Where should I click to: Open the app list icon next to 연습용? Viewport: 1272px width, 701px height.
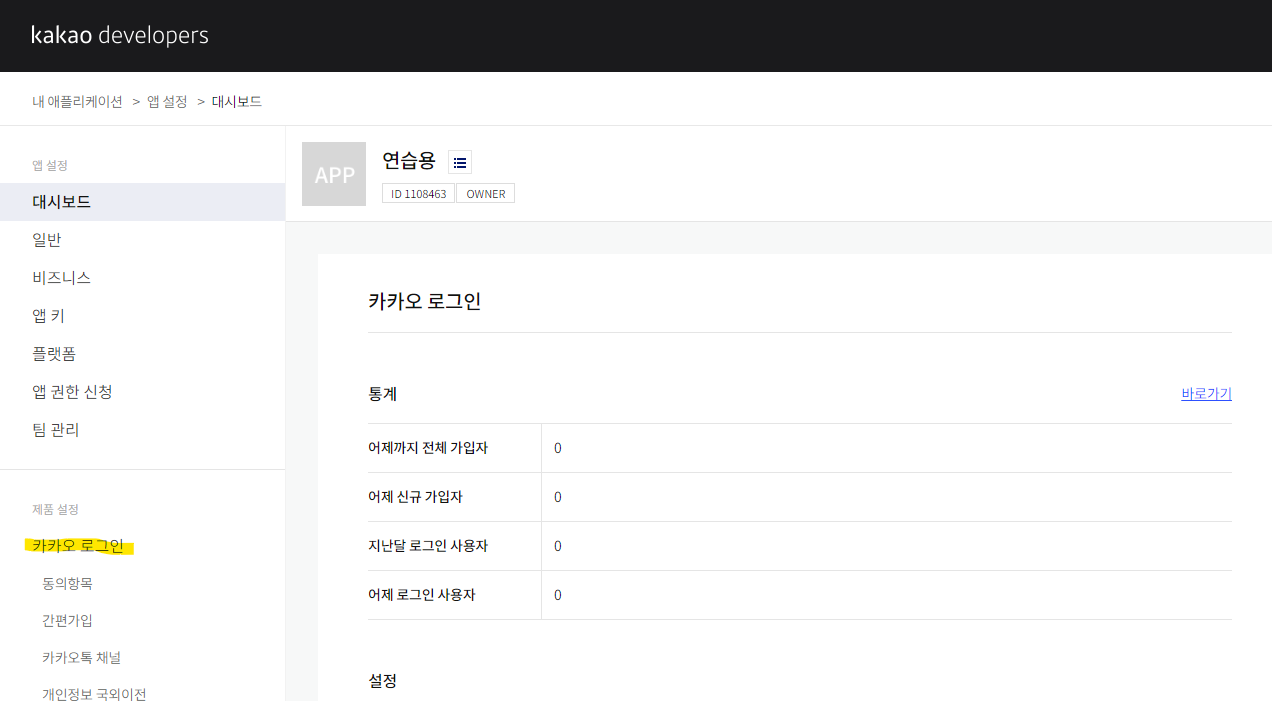point(460,162)
